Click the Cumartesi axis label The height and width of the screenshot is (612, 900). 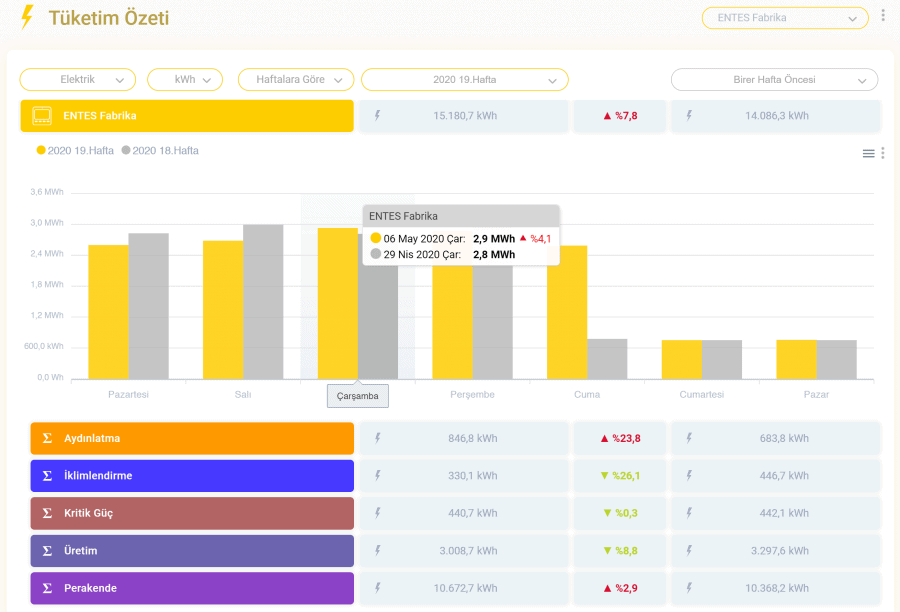coord(701,394)
